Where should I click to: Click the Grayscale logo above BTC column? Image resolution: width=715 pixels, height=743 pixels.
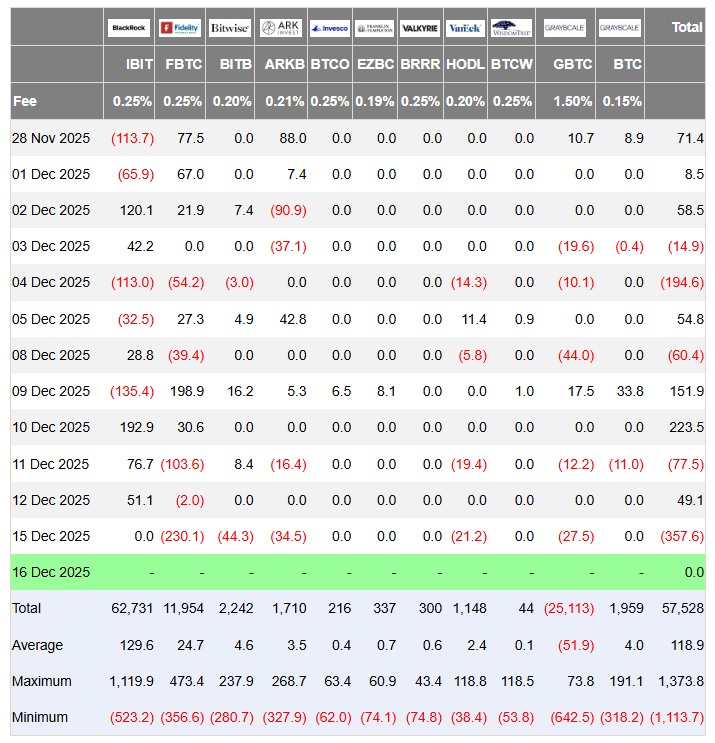point(620,28)
